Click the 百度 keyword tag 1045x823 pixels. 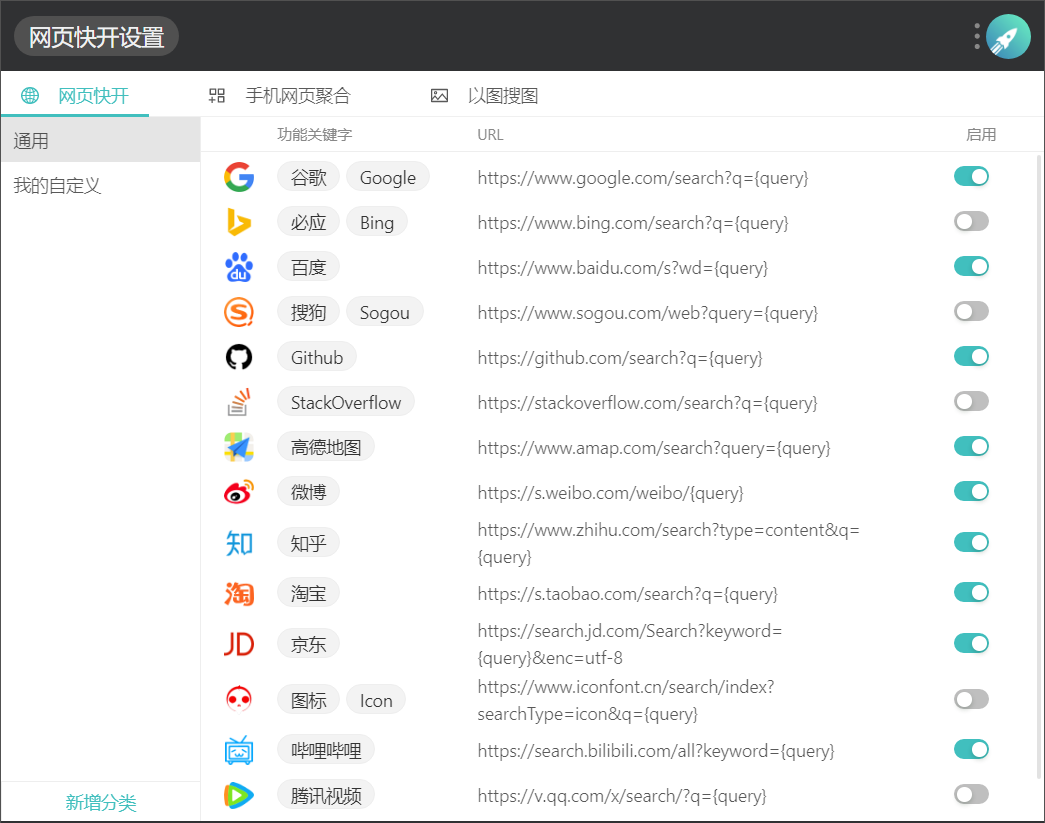pyautogui.click(x=309, y=267)
